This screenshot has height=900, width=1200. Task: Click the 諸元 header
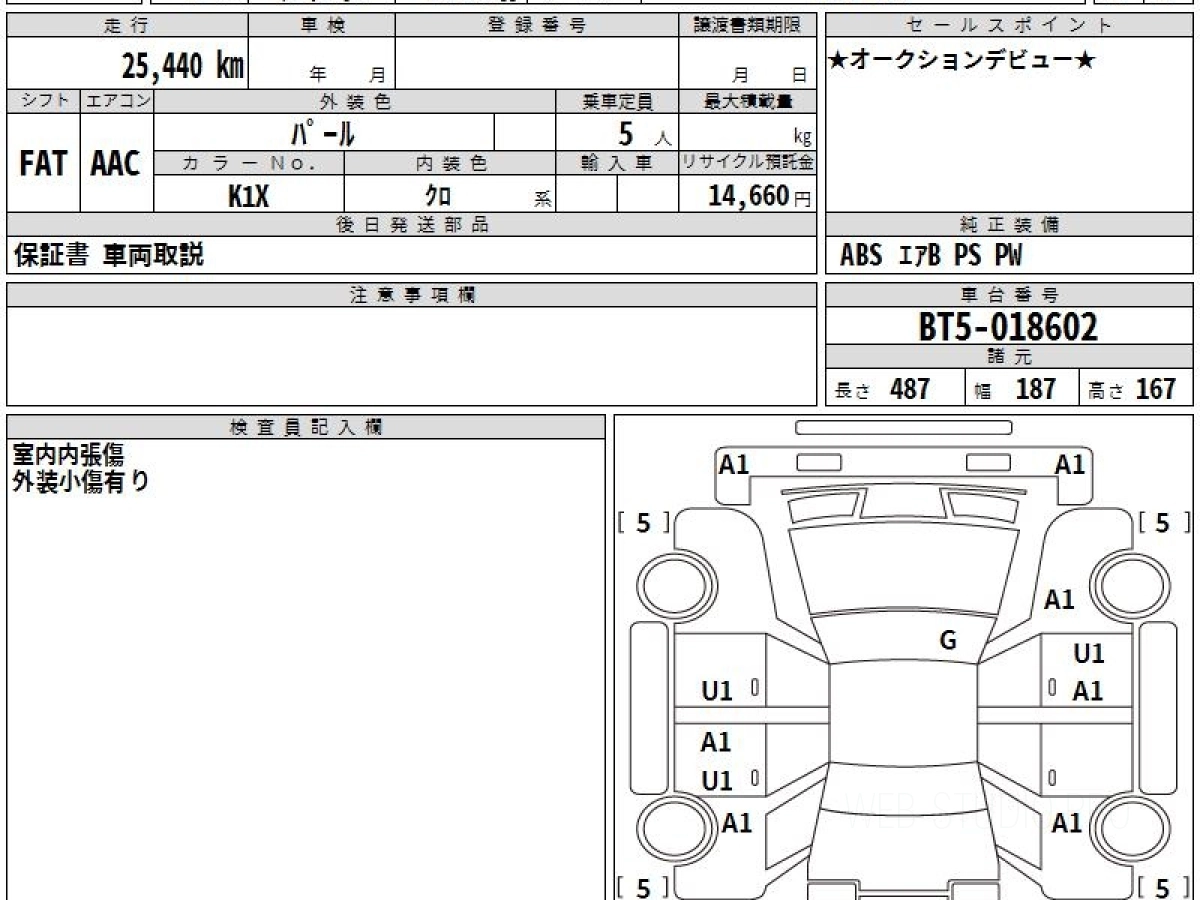coord(1010,358)
